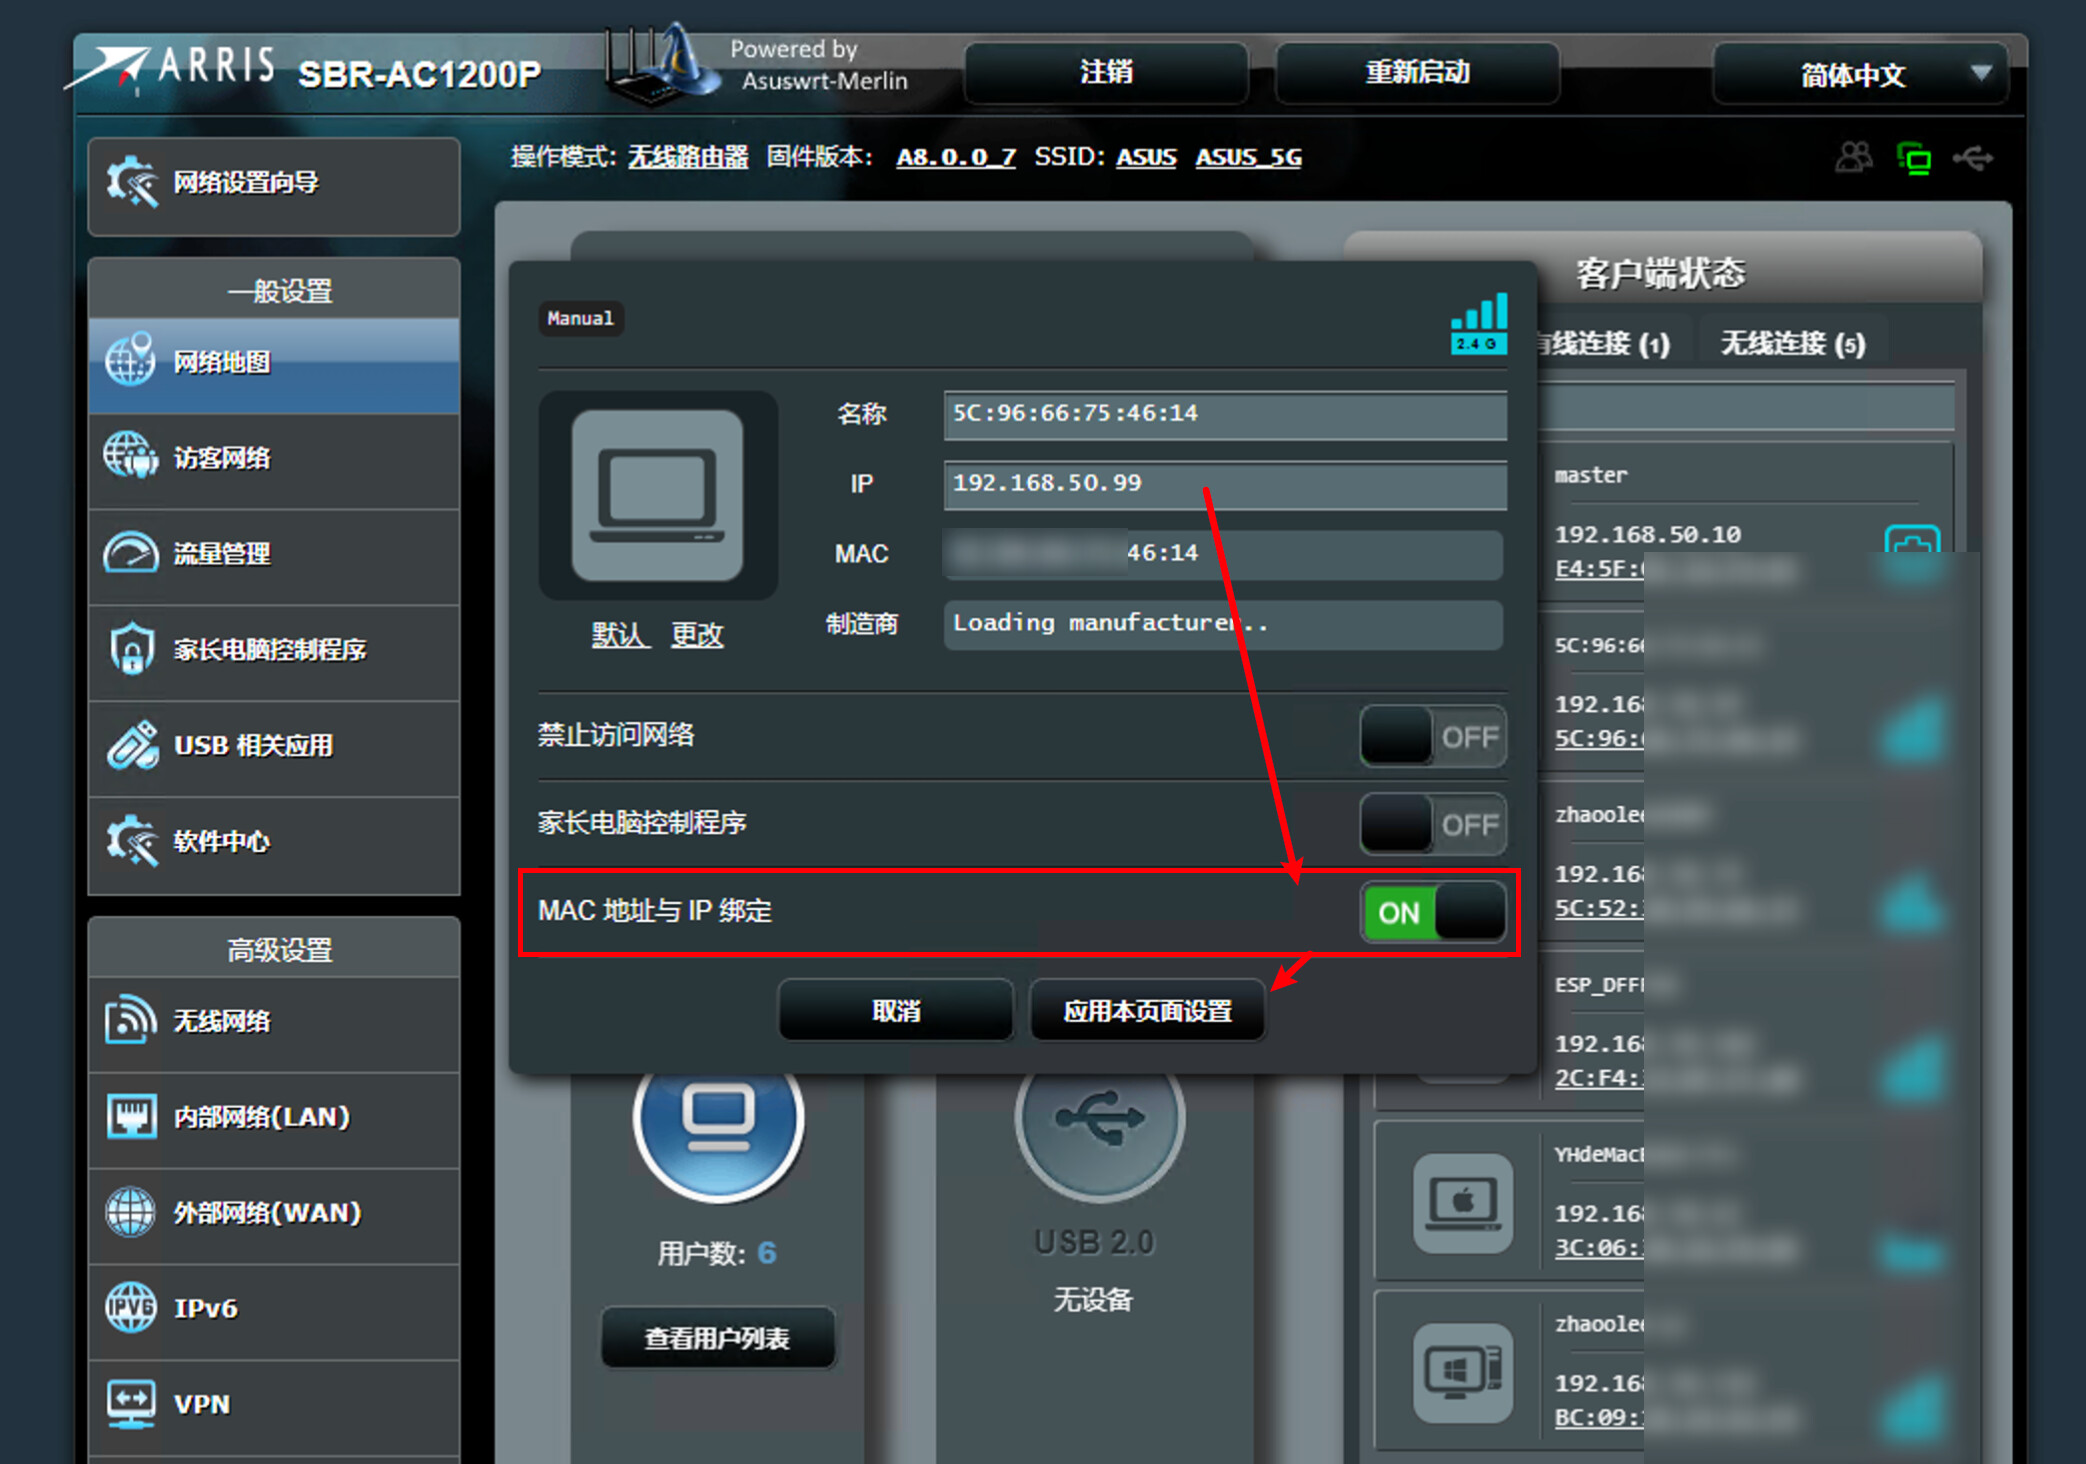Toggle 家长电脑控制程序 switch in dialog
The image size is (2086, 1464).
tap(1433, 824)
